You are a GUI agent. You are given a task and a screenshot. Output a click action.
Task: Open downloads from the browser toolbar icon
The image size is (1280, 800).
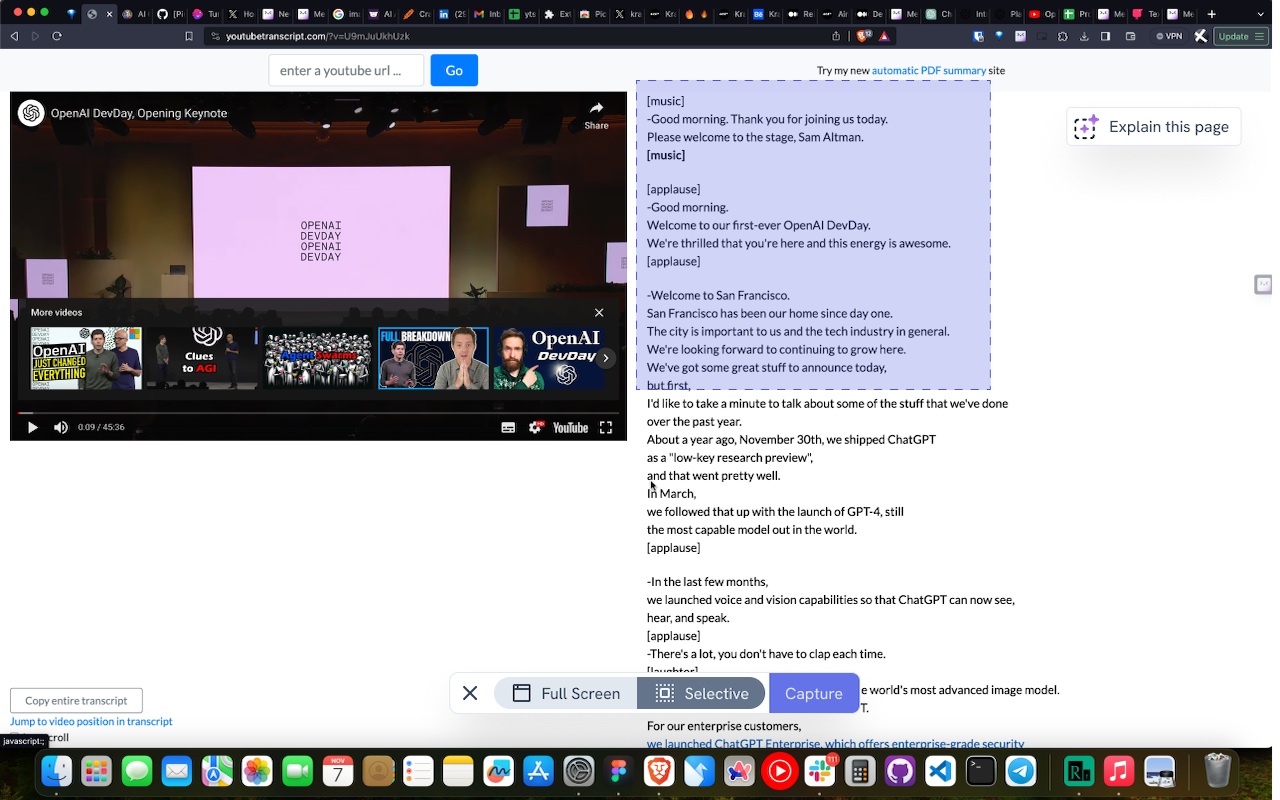point(1084,36)
